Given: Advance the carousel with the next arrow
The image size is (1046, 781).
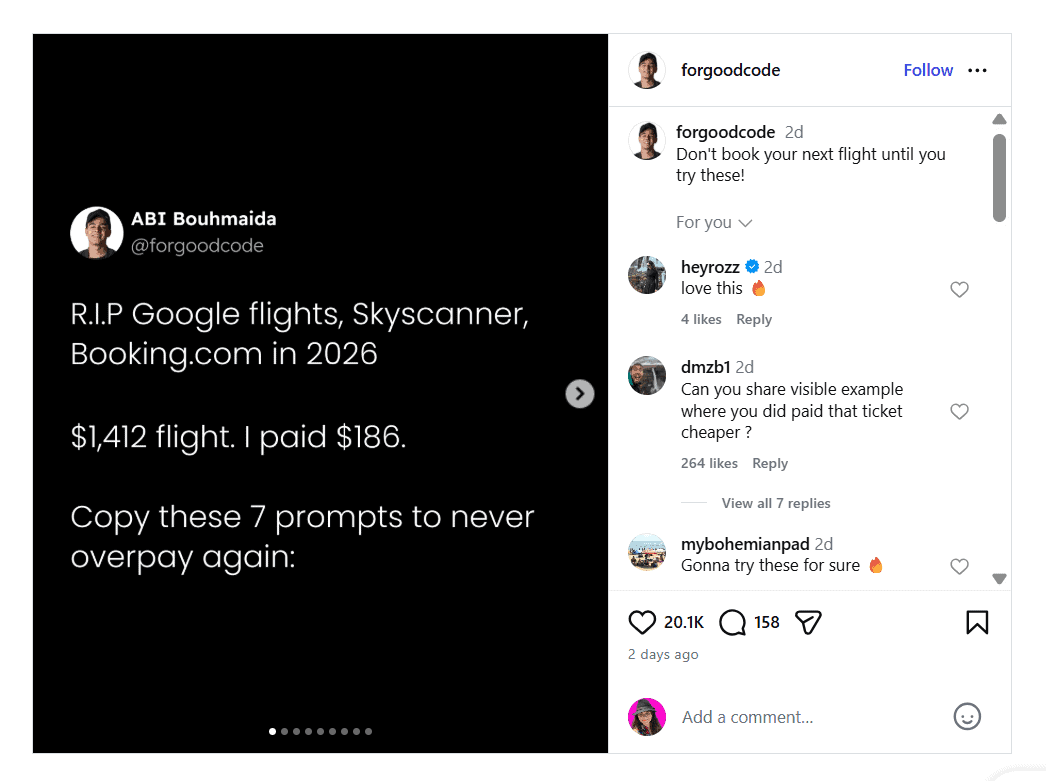Looking at the screenshot, I should (580, 394).
